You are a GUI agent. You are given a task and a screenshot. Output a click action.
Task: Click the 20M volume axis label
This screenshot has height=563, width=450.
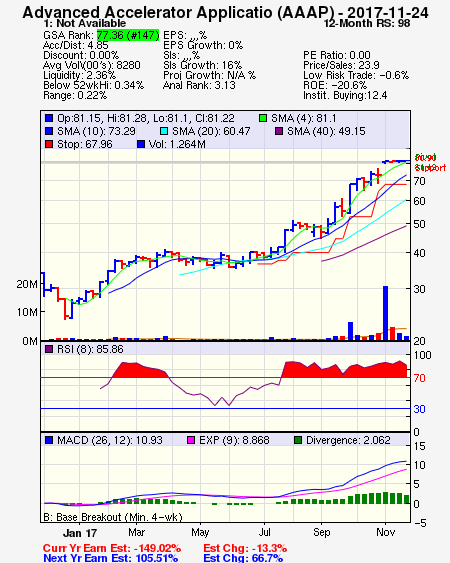[27, 284]
